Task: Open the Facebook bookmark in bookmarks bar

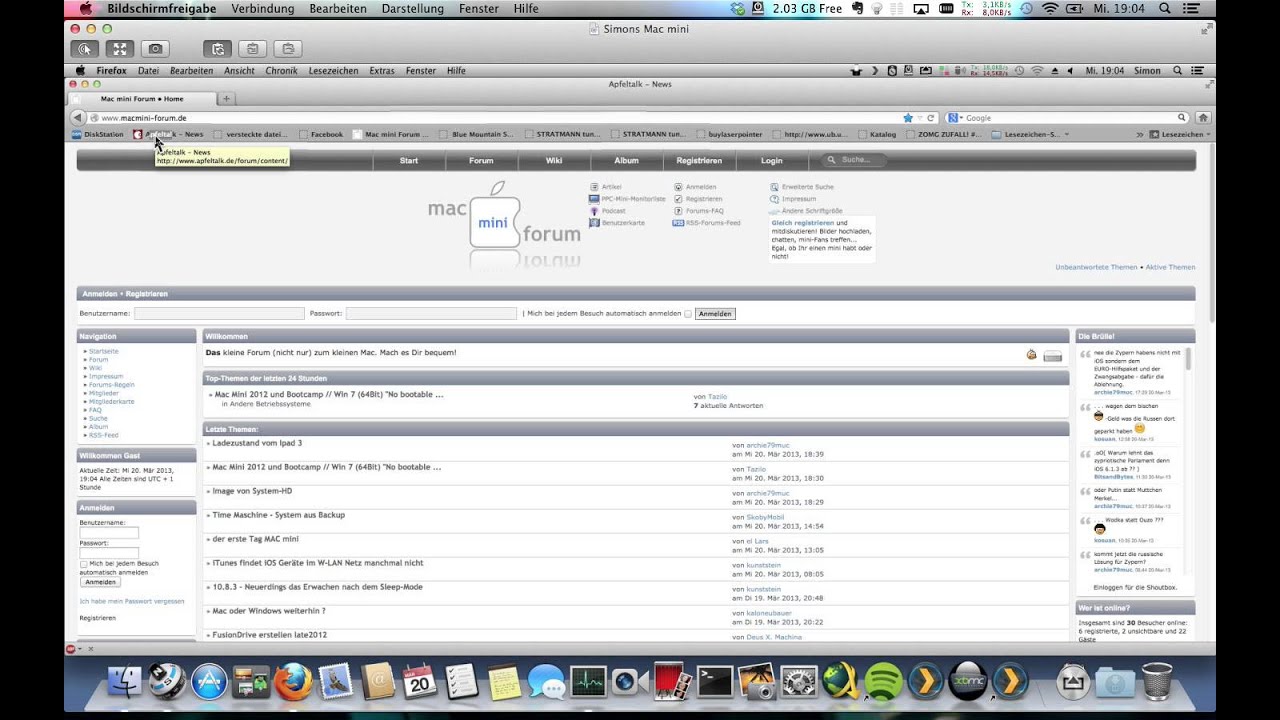Action: [x=320, y=134]
